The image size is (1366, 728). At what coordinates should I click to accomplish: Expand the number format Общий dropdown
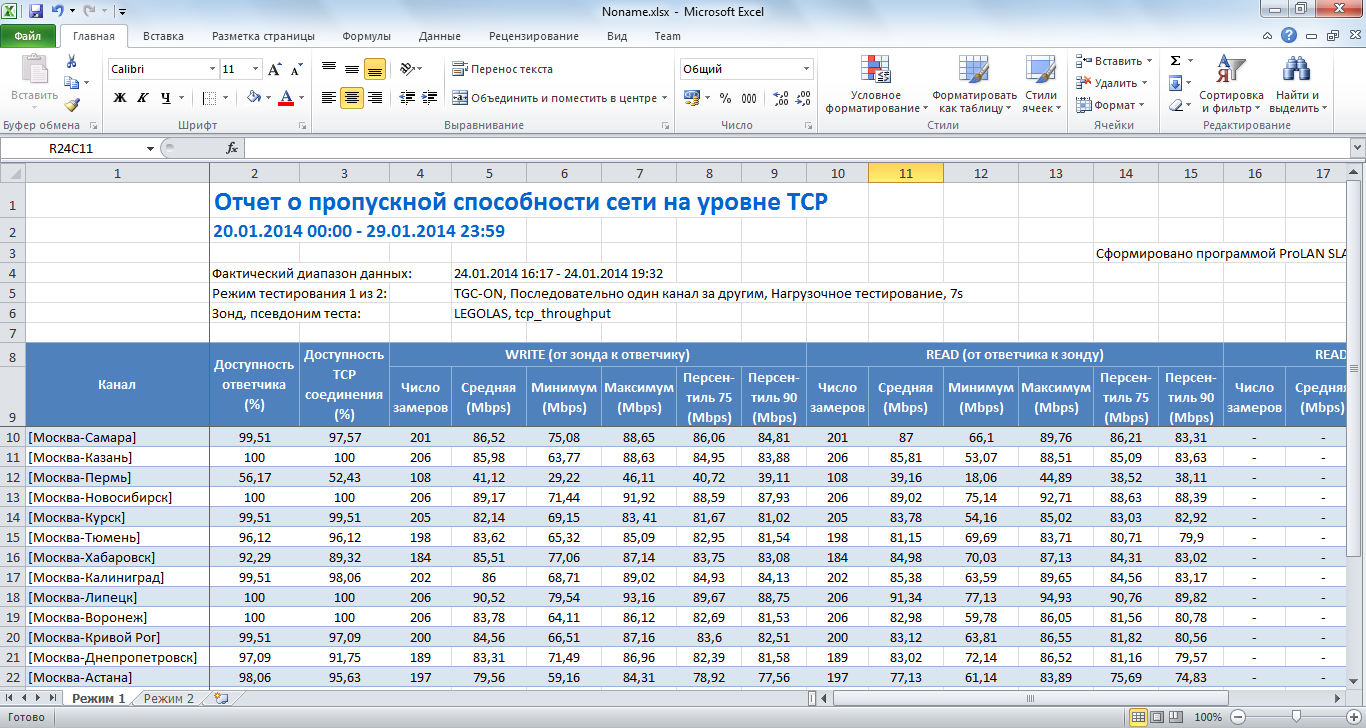(806, 69)
